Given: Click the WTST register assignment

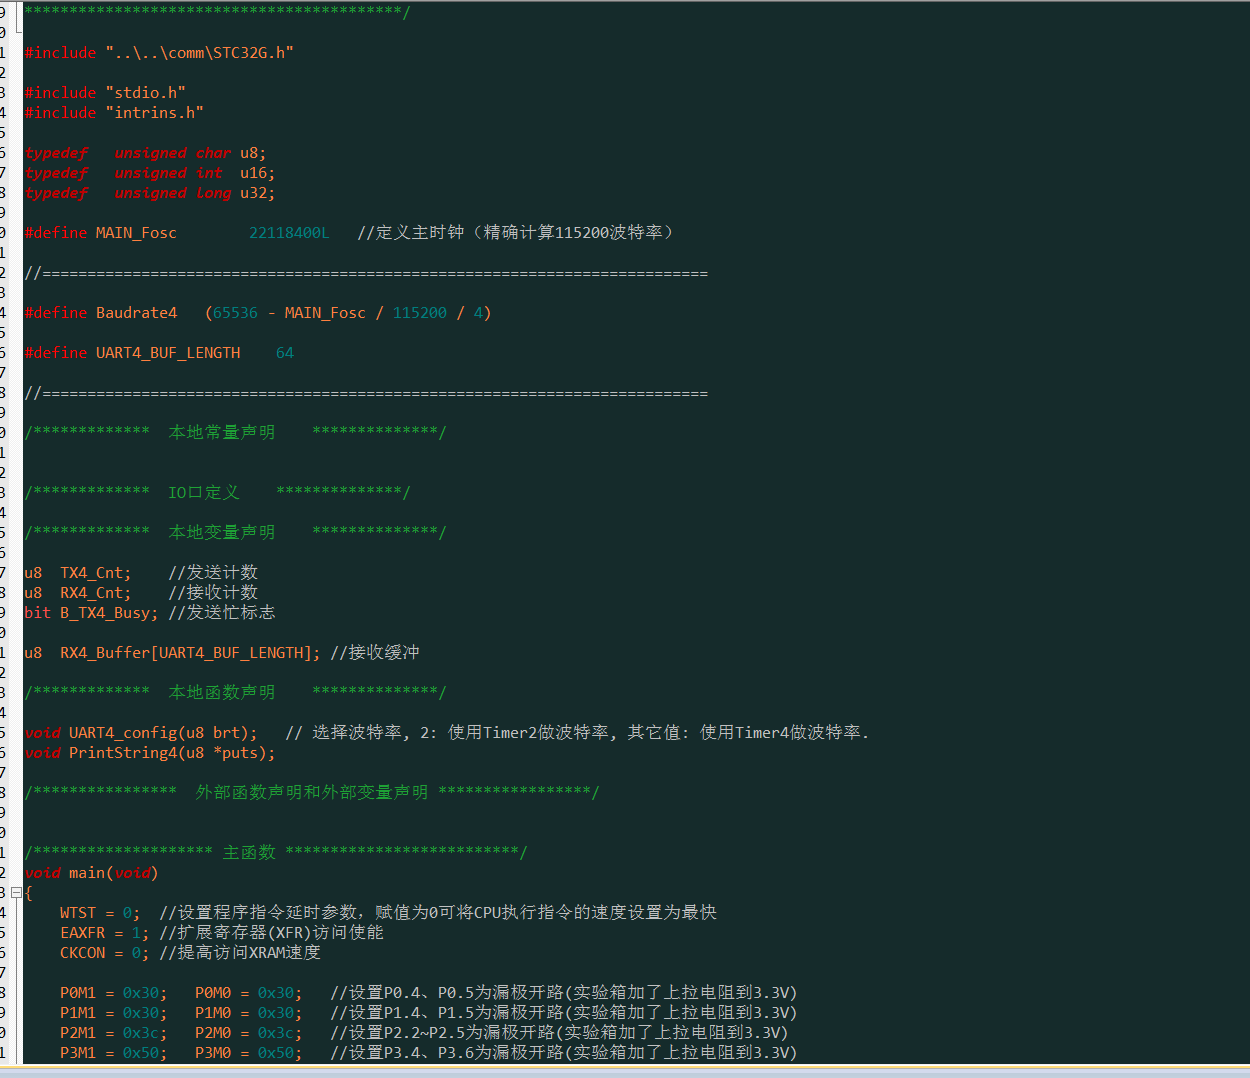Looking at the screenshot, I should tap(100, 913).
